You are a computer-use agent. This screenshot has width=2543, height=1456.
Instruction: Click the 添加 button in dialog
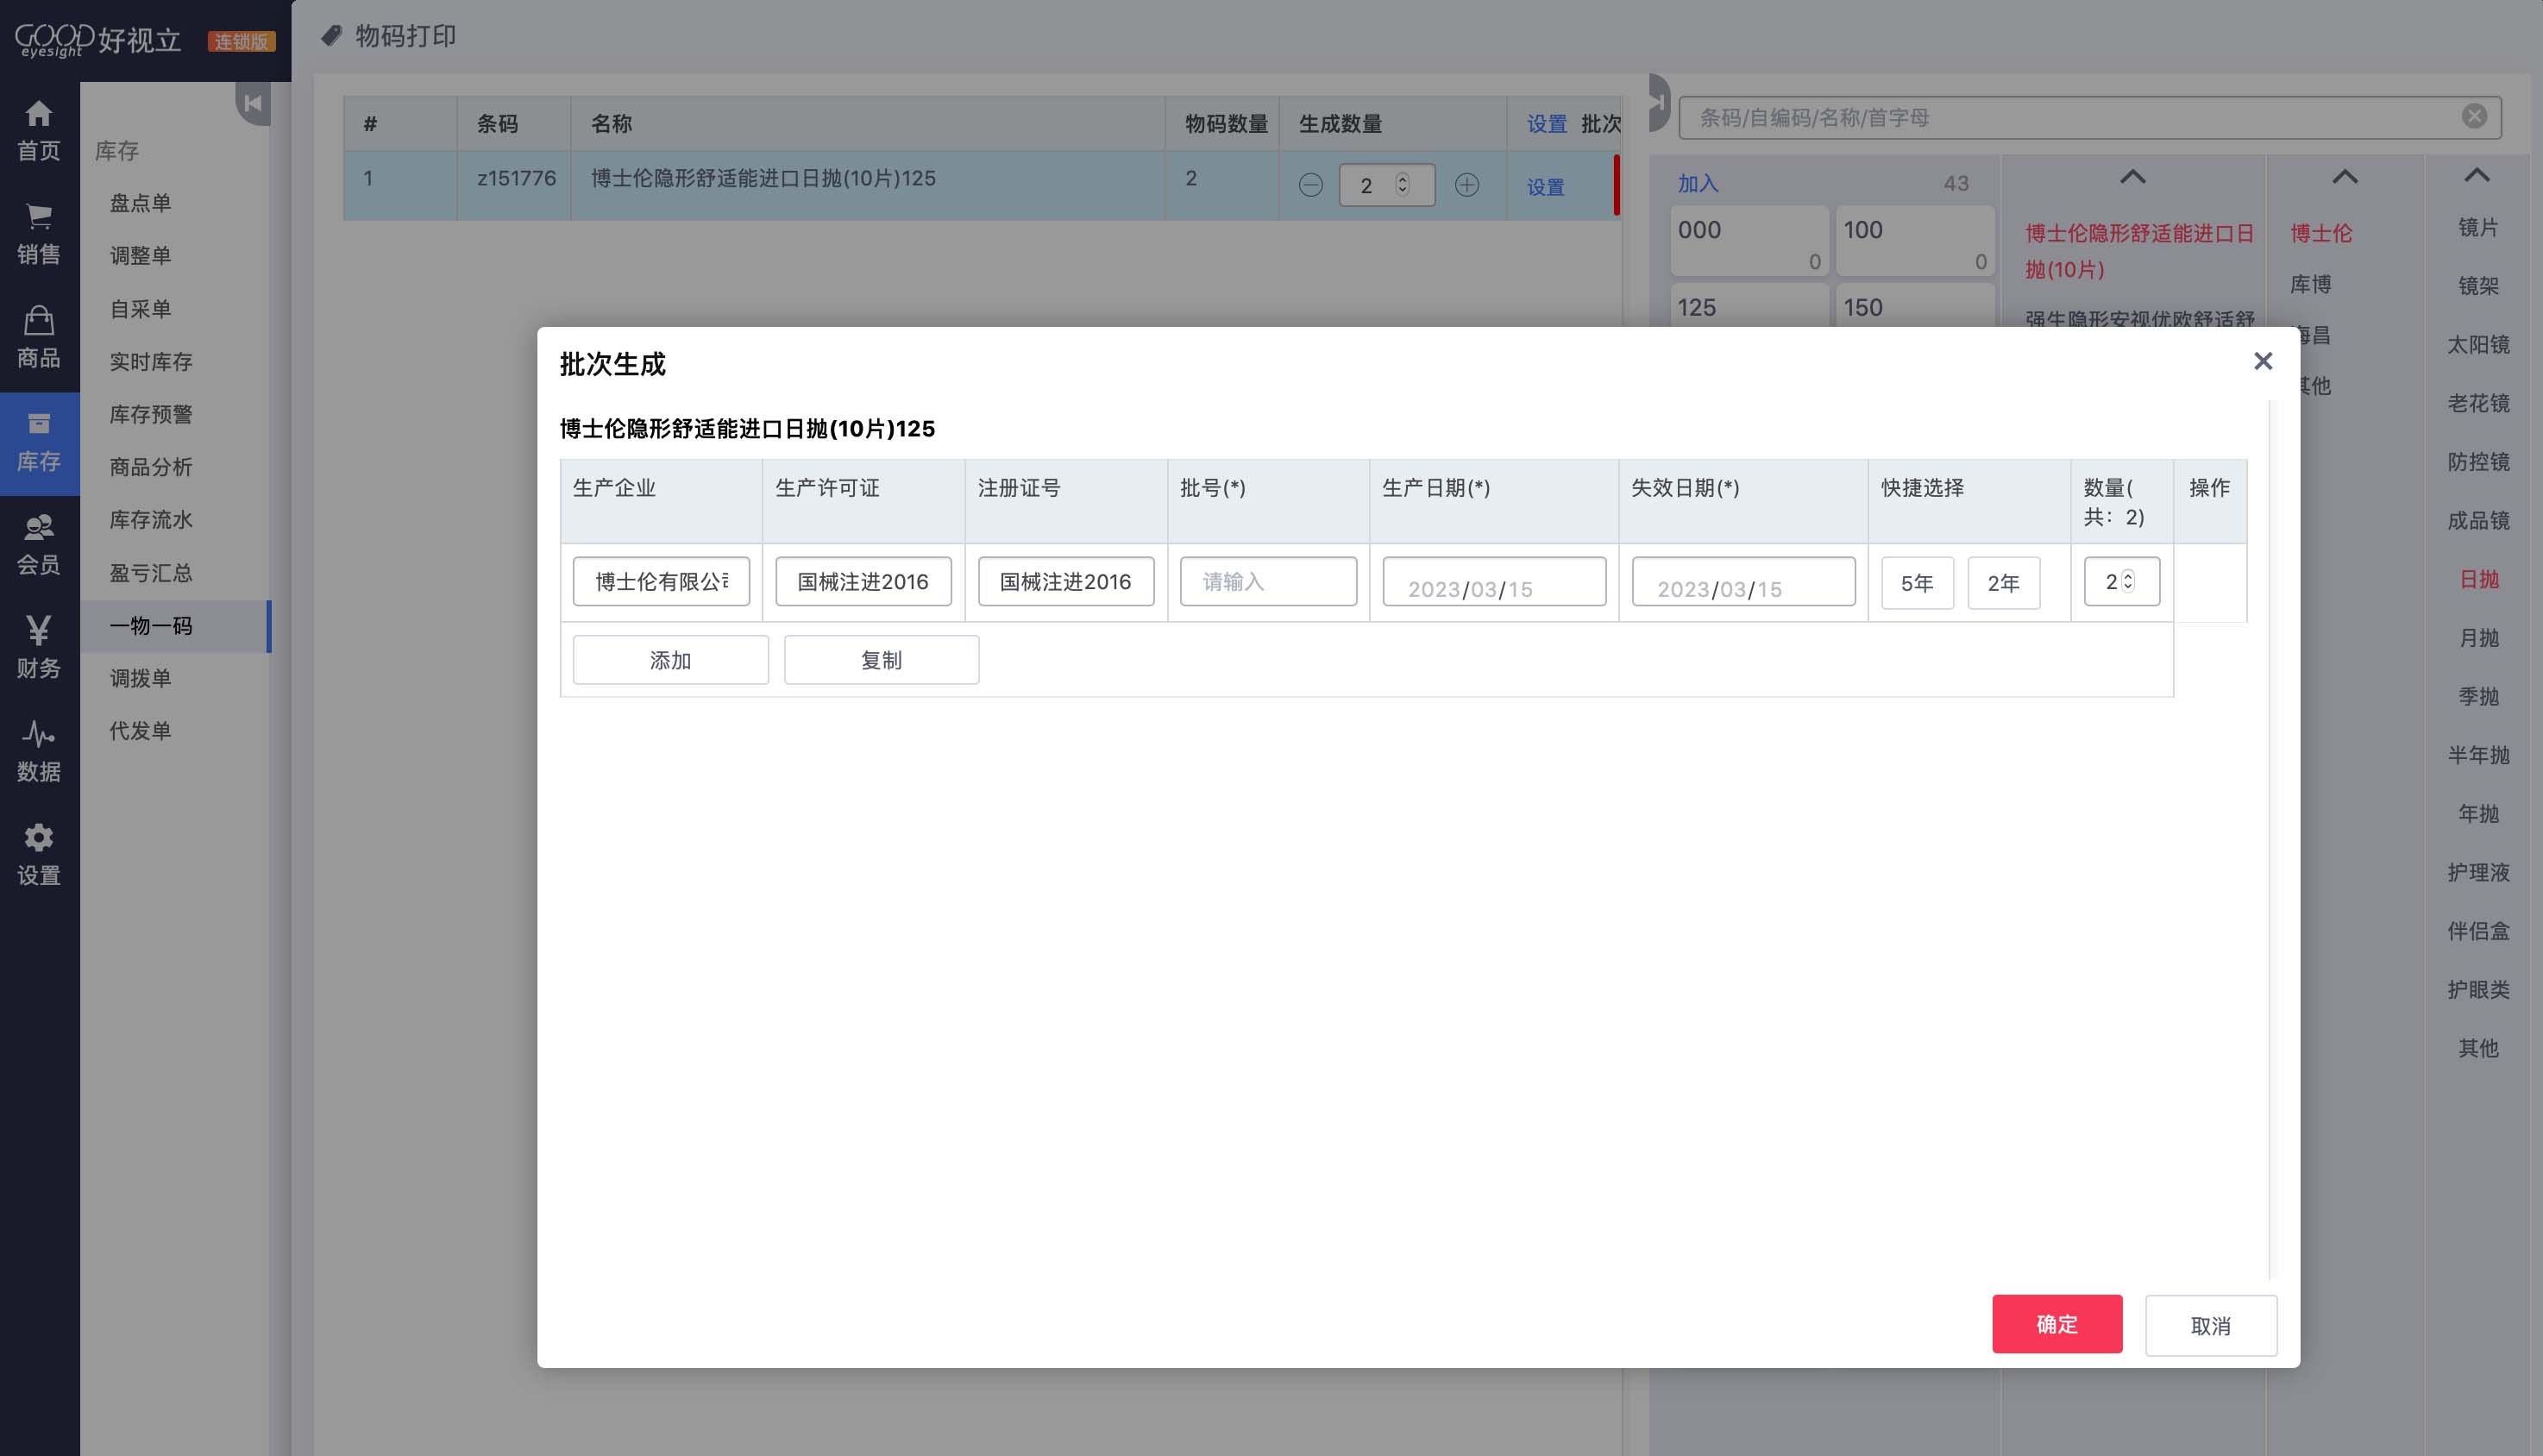tap(670, 660)
